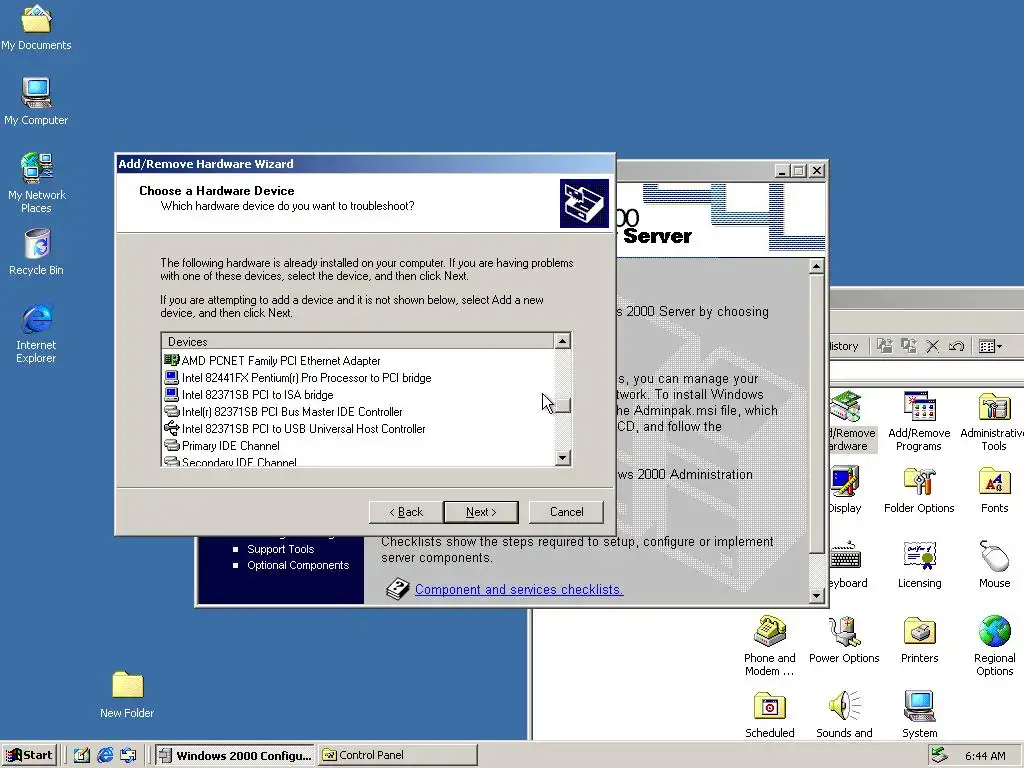Open Mouse settings in Control Panel

click(994, 565)
